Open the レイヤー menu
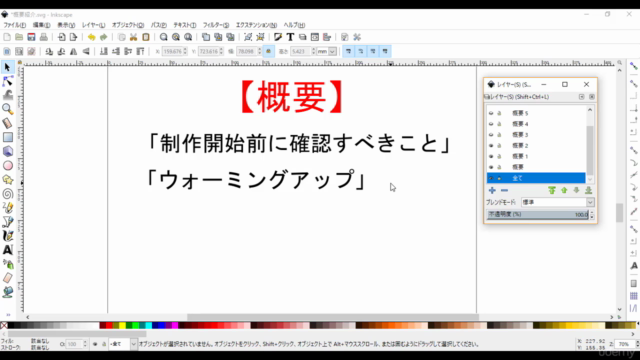Viewport: 640px width, 360px height. (x=93, y=25)
